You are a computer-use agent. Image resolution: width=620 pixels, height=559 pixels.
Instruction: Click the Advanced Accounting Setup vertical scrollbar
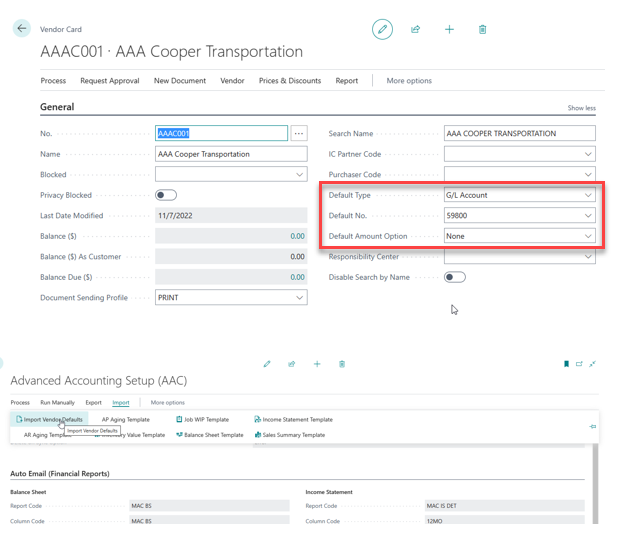click(x=595, y=483)
